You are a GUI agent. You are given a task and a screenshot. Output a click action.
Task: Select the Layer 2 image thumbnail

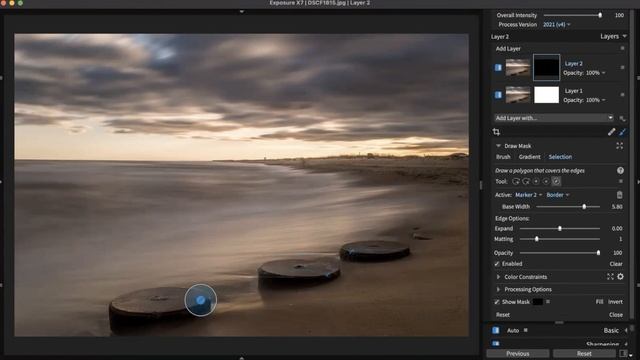518,67
